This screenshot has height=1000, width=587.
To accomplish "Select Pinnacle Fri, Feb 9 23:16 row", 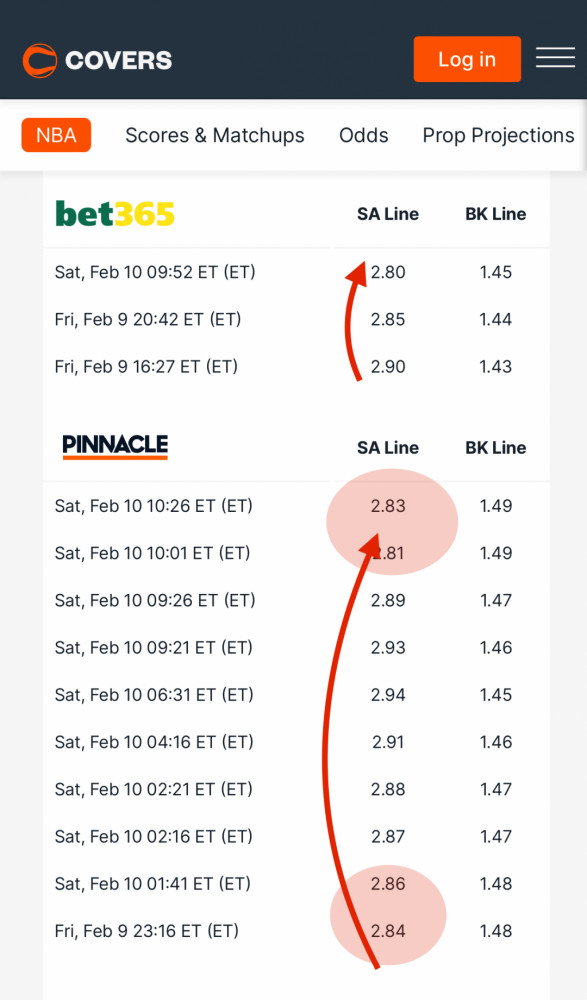I will (x=296, y=931).
